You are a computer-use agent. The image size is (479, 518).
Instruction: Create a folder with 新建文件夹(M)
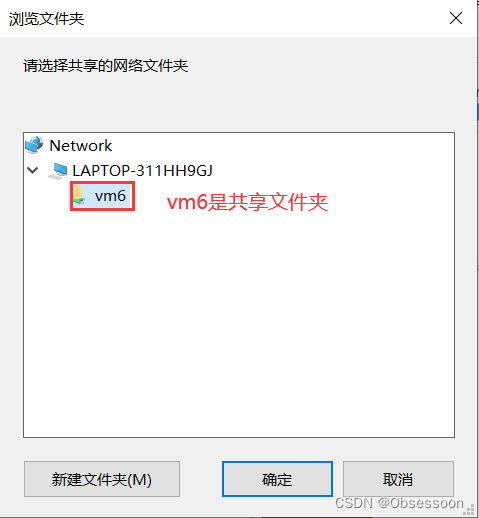(102, 479)
